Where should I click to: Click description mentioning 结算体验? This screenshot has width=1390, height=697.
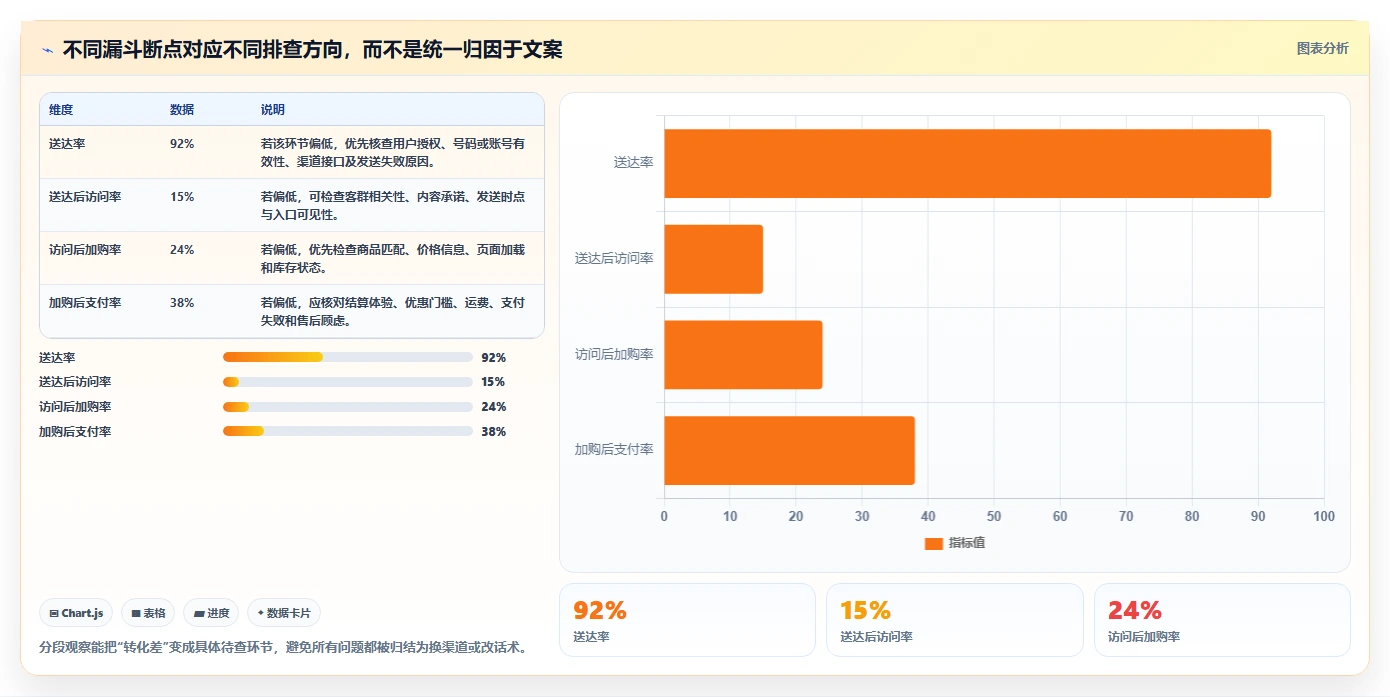pos(393,311)
